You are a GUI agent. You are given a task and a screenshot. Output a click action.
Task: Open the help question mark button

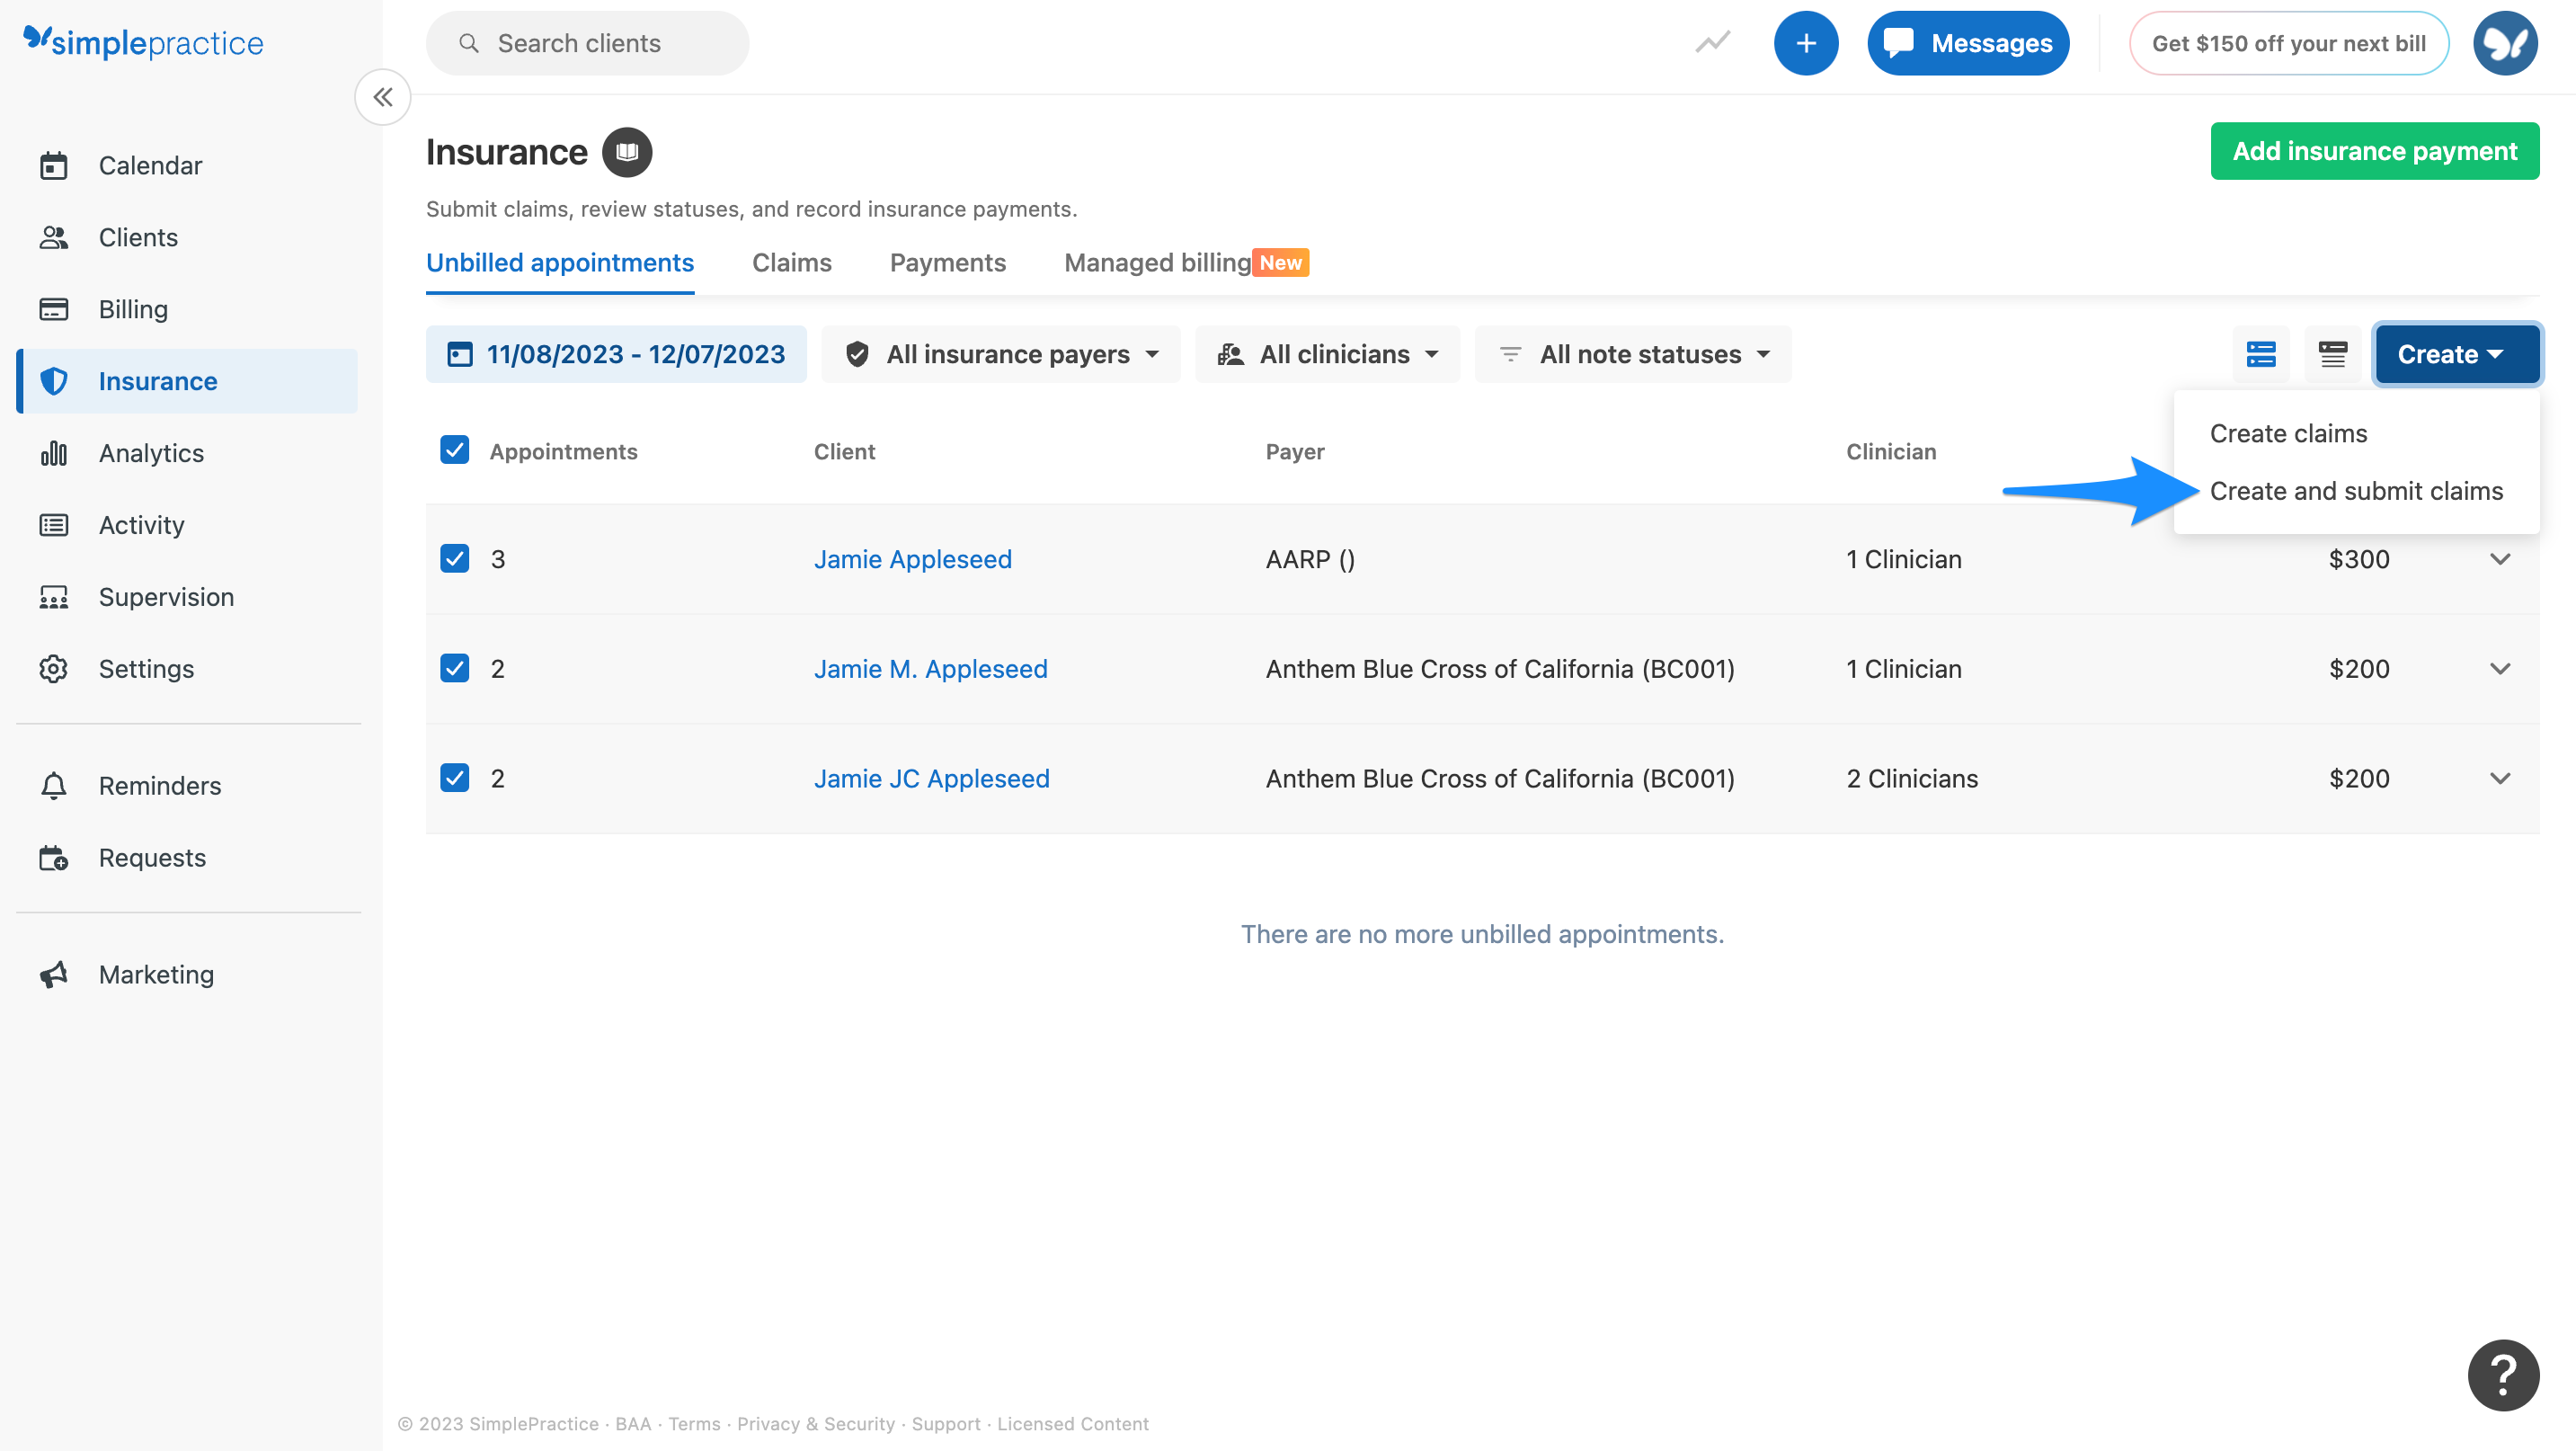(x=2503, y=1375)
